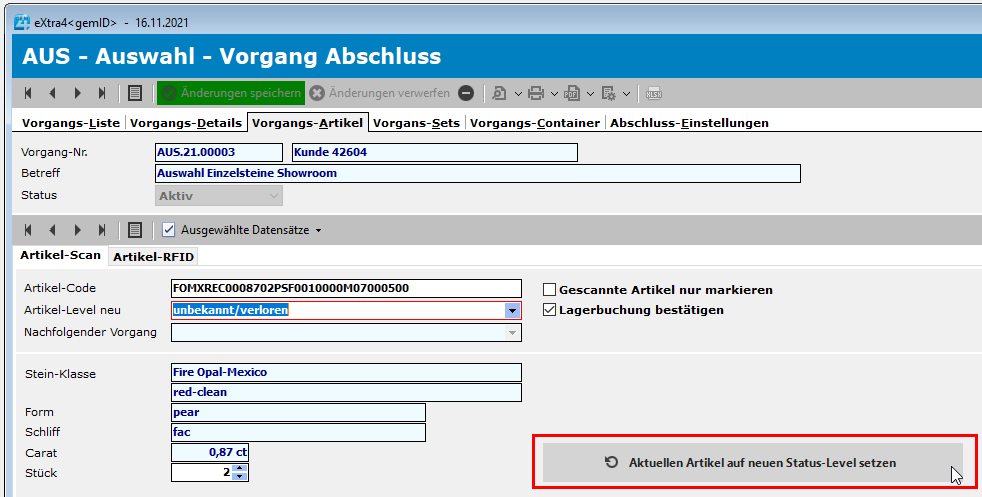Open Ausgewählte Datensätze dropdown arrow

pos(318,231)
